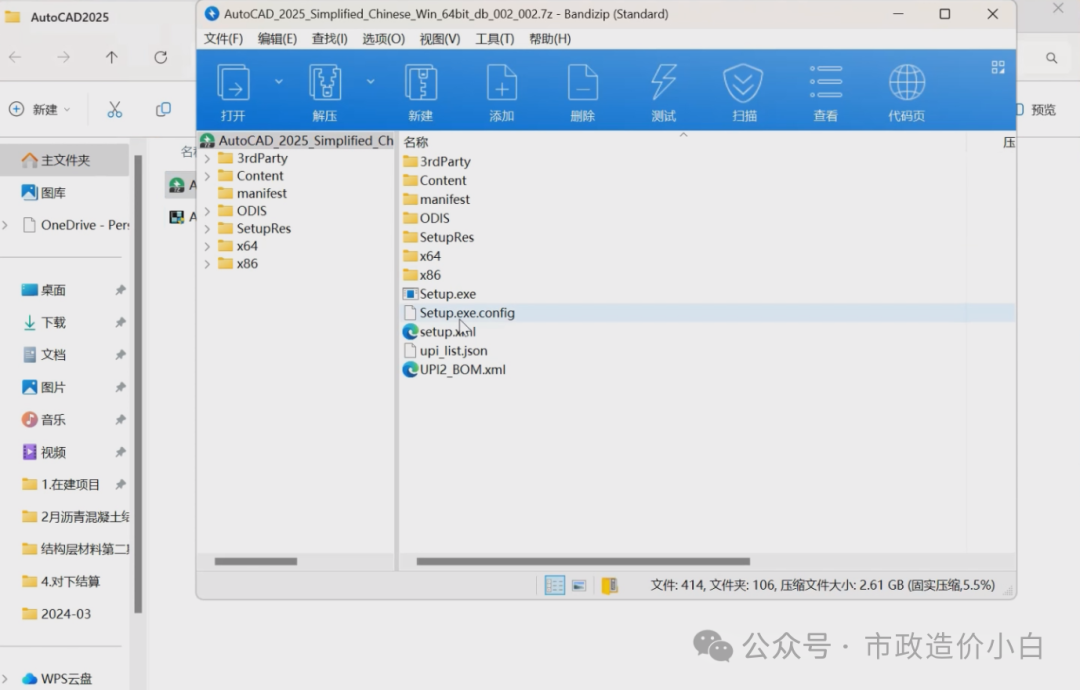1080x690 pixels.
Task: Test the archive with 测试 icon
Action: click(x=664, y=92)
